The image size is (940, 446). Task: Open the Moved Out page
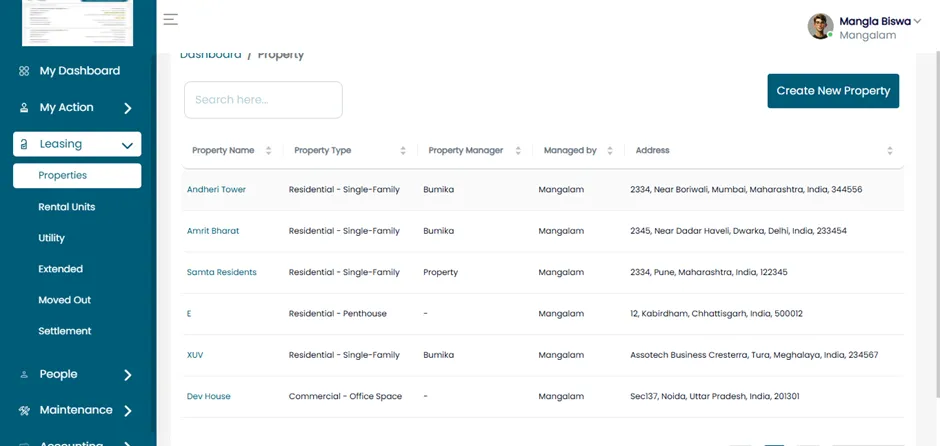tap(65, 300)
